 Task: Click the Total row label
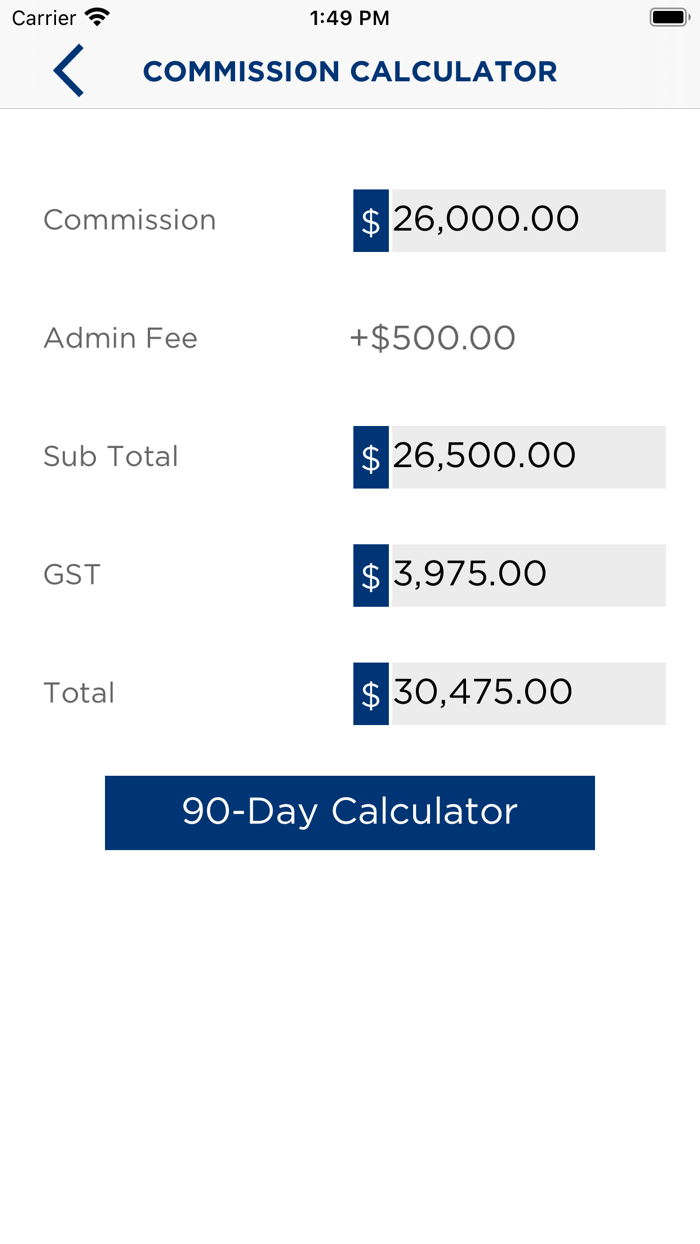click(78, 693)
